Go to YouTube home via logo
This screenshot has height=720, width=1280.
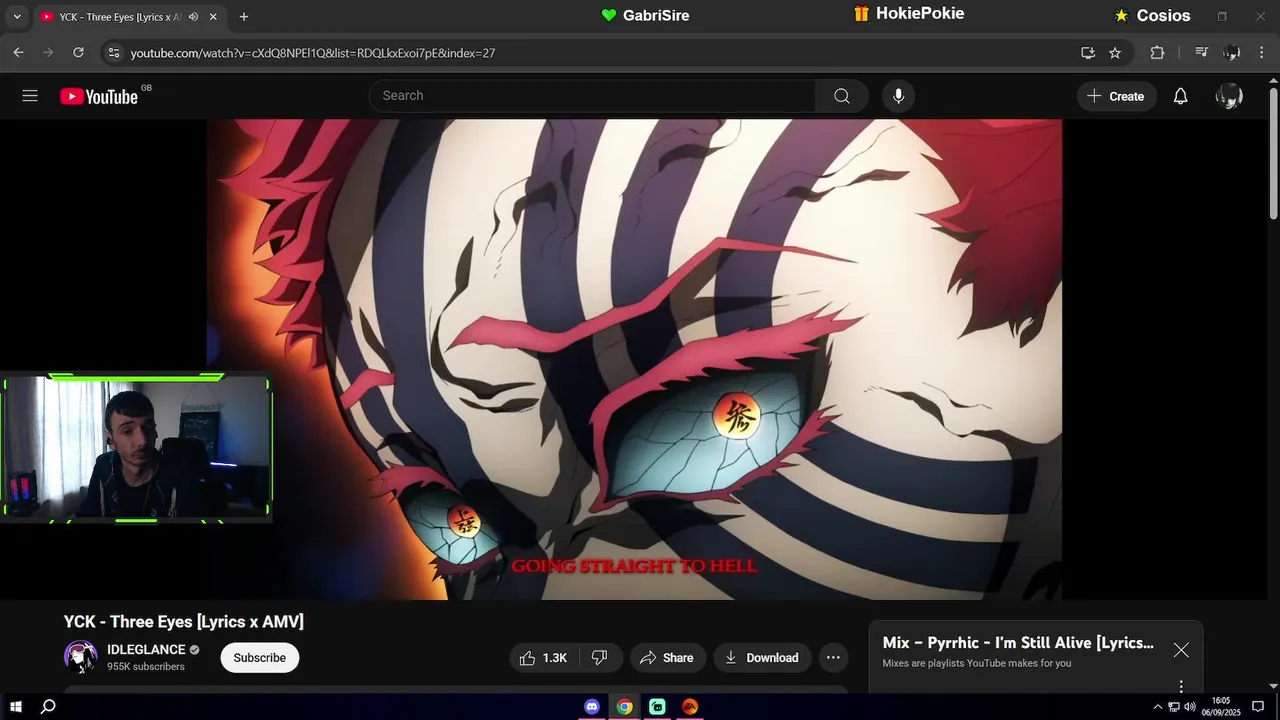tap(99, 96)
